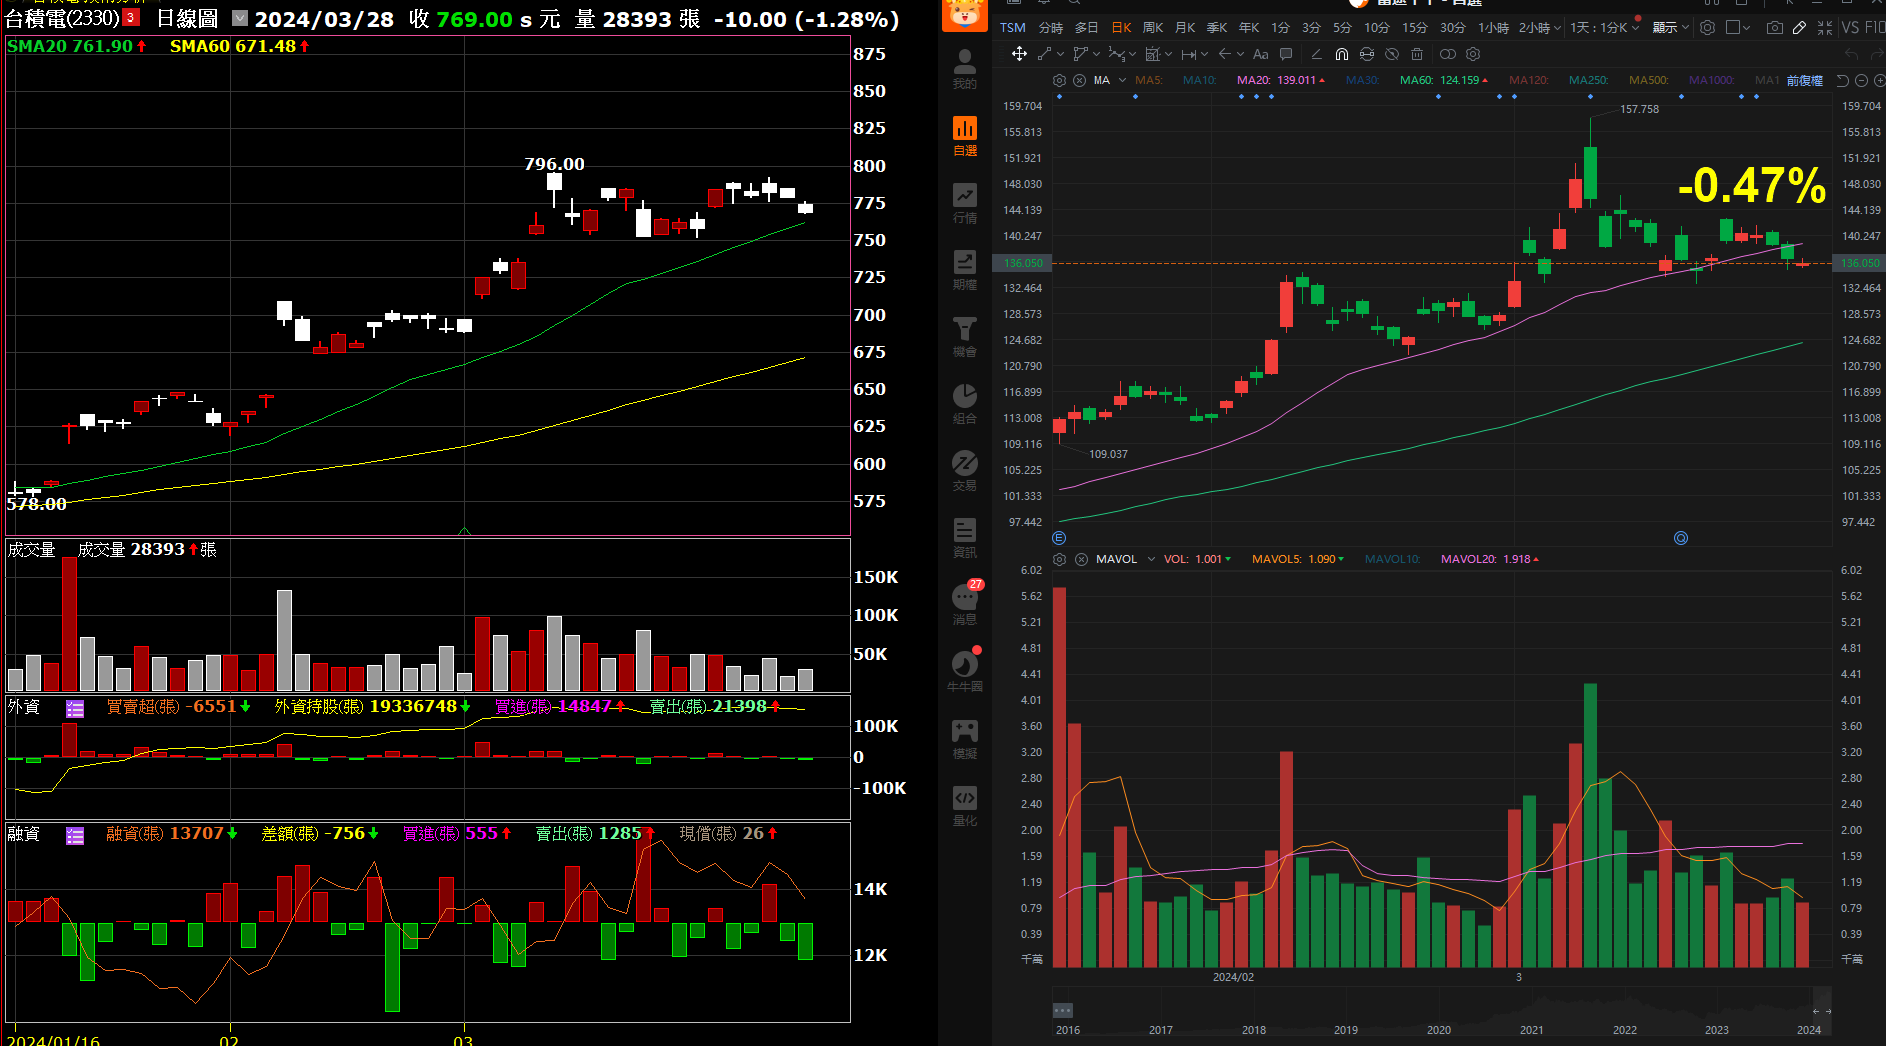Viewport: 1886px width, 1046px height.
Task: Open the 顯示 display dropdown
Action: (1670, 28)
